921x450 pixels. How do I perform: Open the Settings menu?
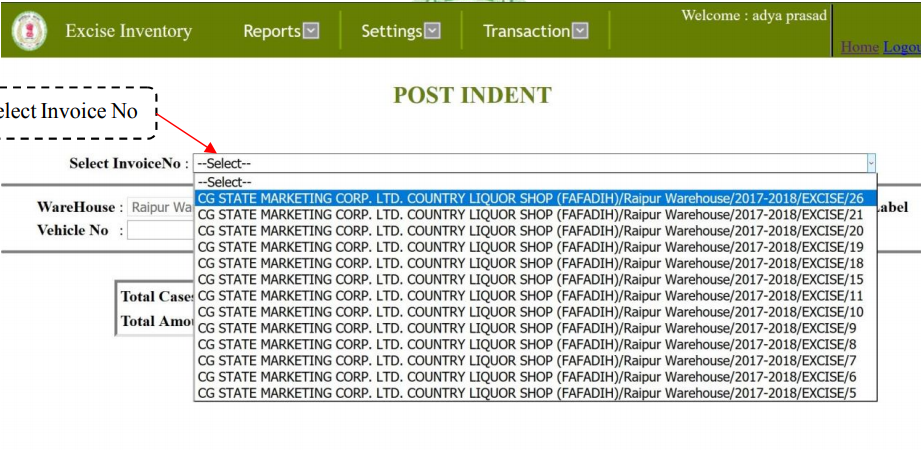point(392,31)
